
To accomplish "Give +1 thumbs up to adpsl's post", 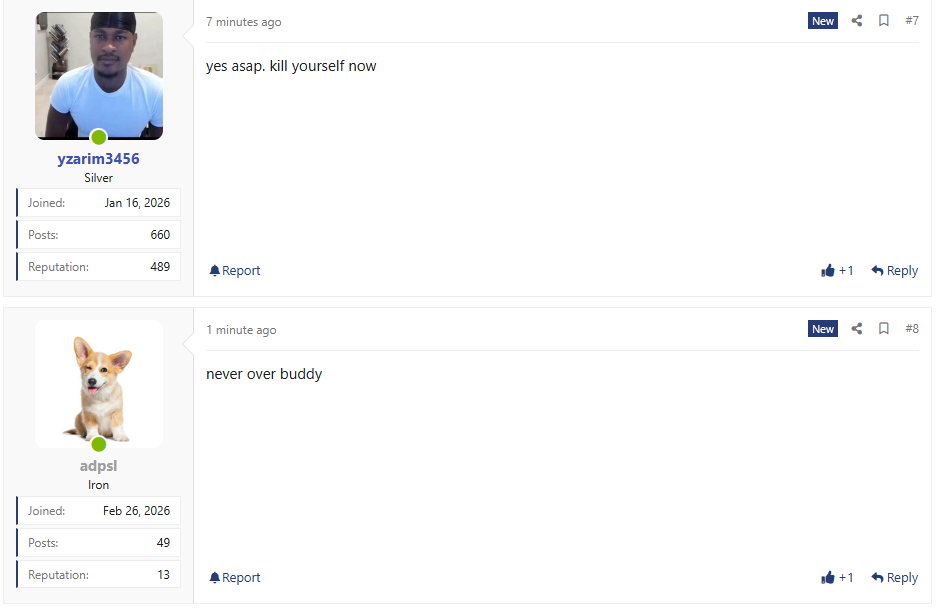I will [x=837, y=578].
